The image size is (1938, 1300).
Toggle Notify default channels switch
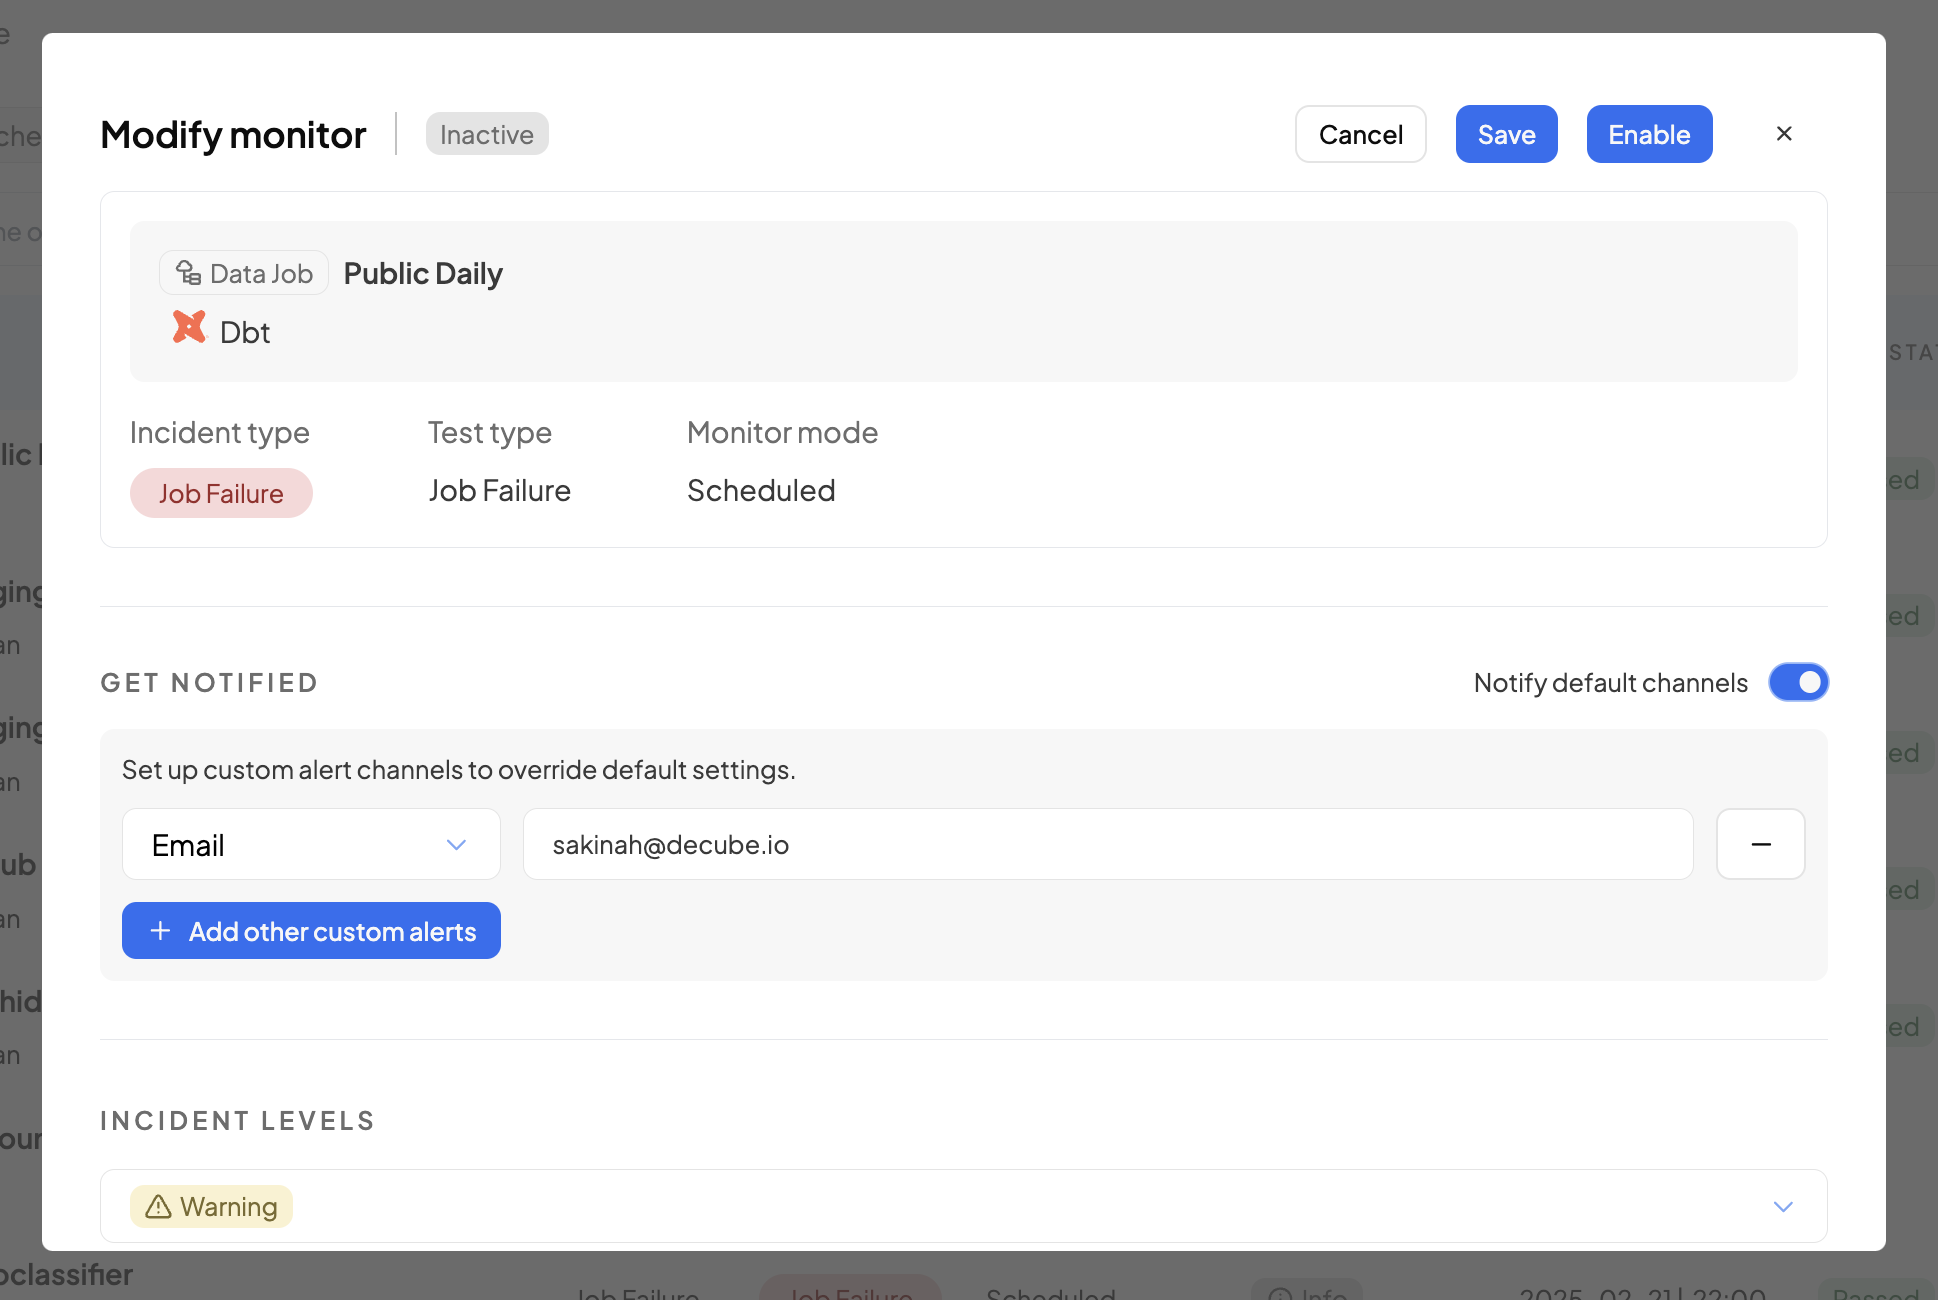click(1798, 683)
